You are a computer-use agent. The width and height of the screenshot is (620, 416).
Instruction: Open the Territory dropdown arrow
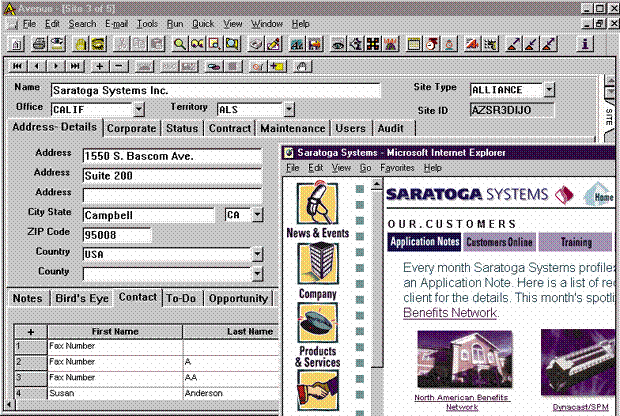pyautogui.click(x=289, y=109)
